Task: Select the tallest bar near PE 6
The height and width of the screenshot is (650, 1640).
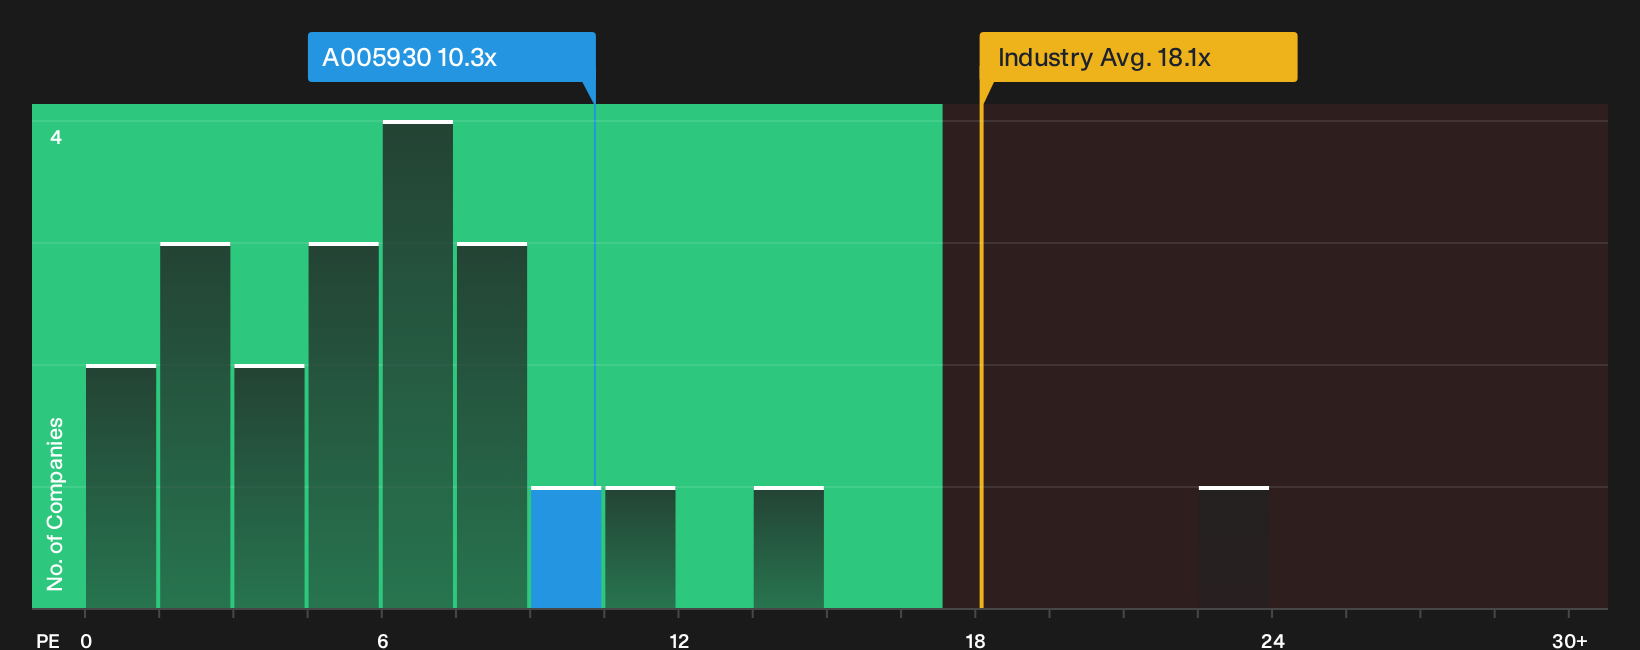Action: [418, 365]
